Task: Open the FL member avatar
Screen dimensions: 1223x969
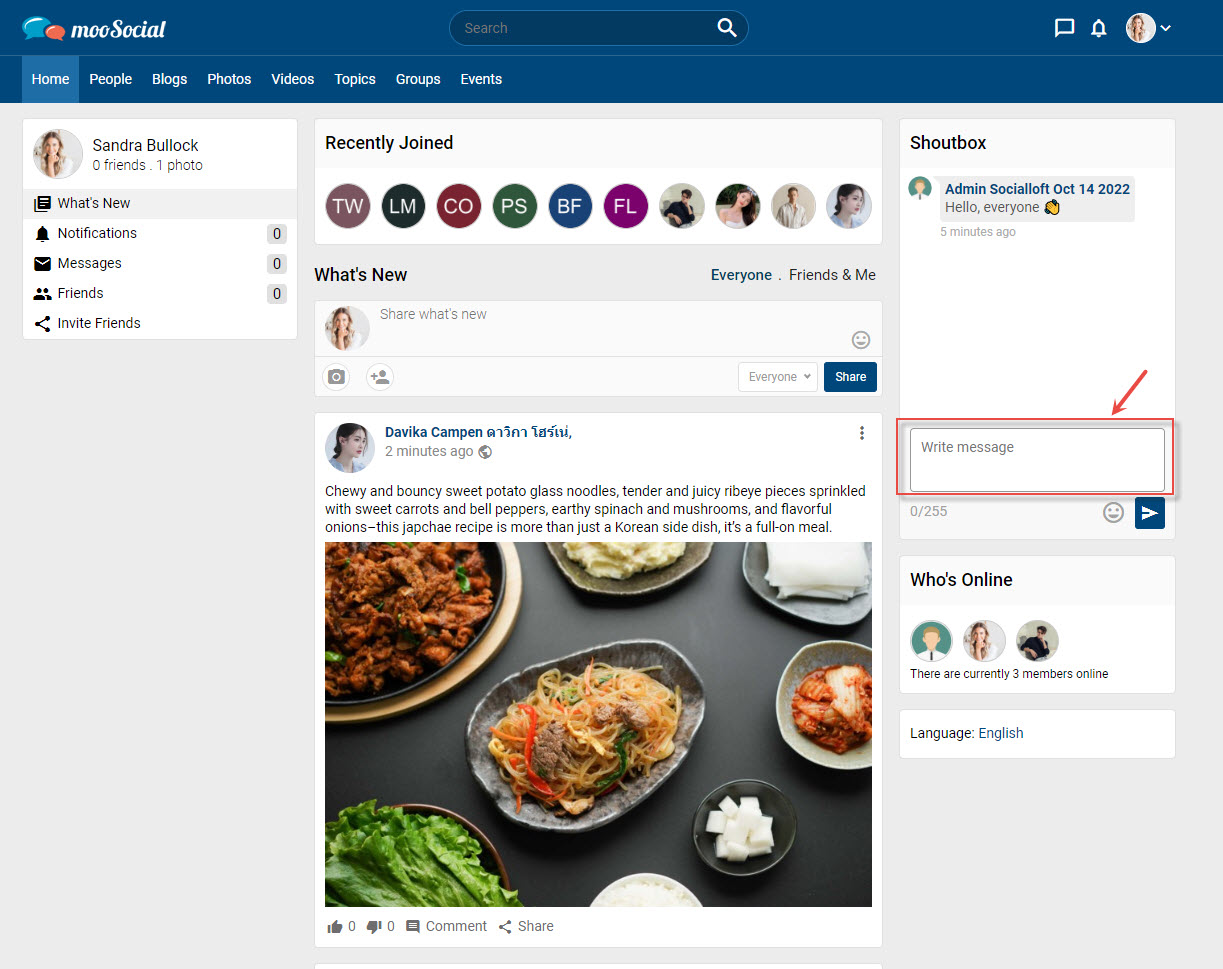Action: click(x=626, y=206)
